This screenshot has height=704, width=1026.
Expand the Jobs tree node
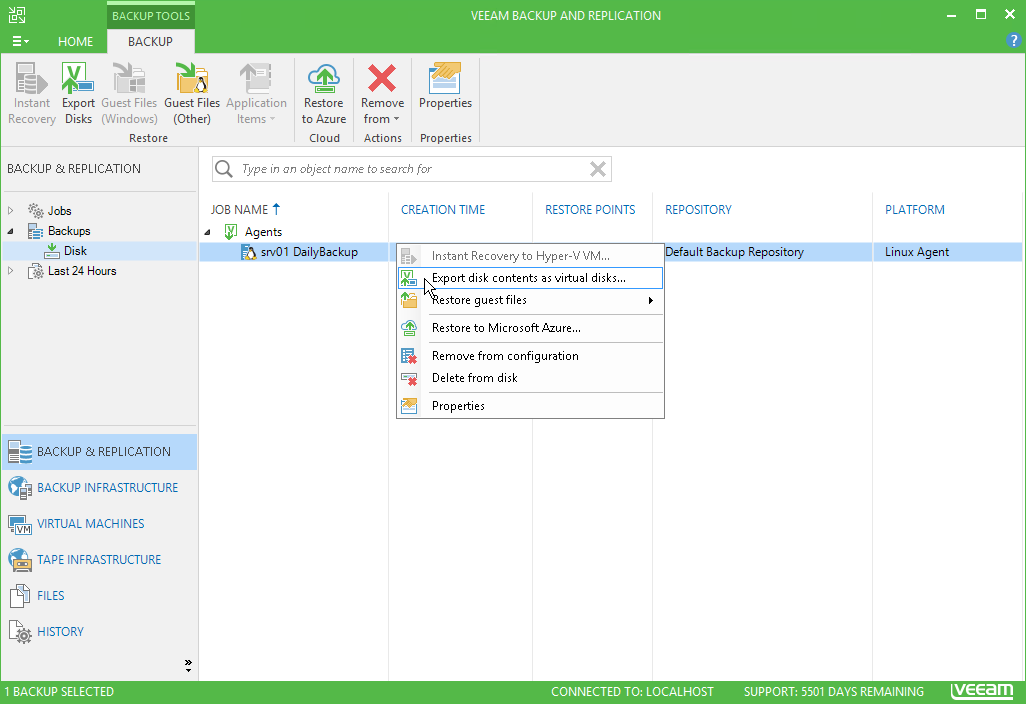click(x=10, y=211)
